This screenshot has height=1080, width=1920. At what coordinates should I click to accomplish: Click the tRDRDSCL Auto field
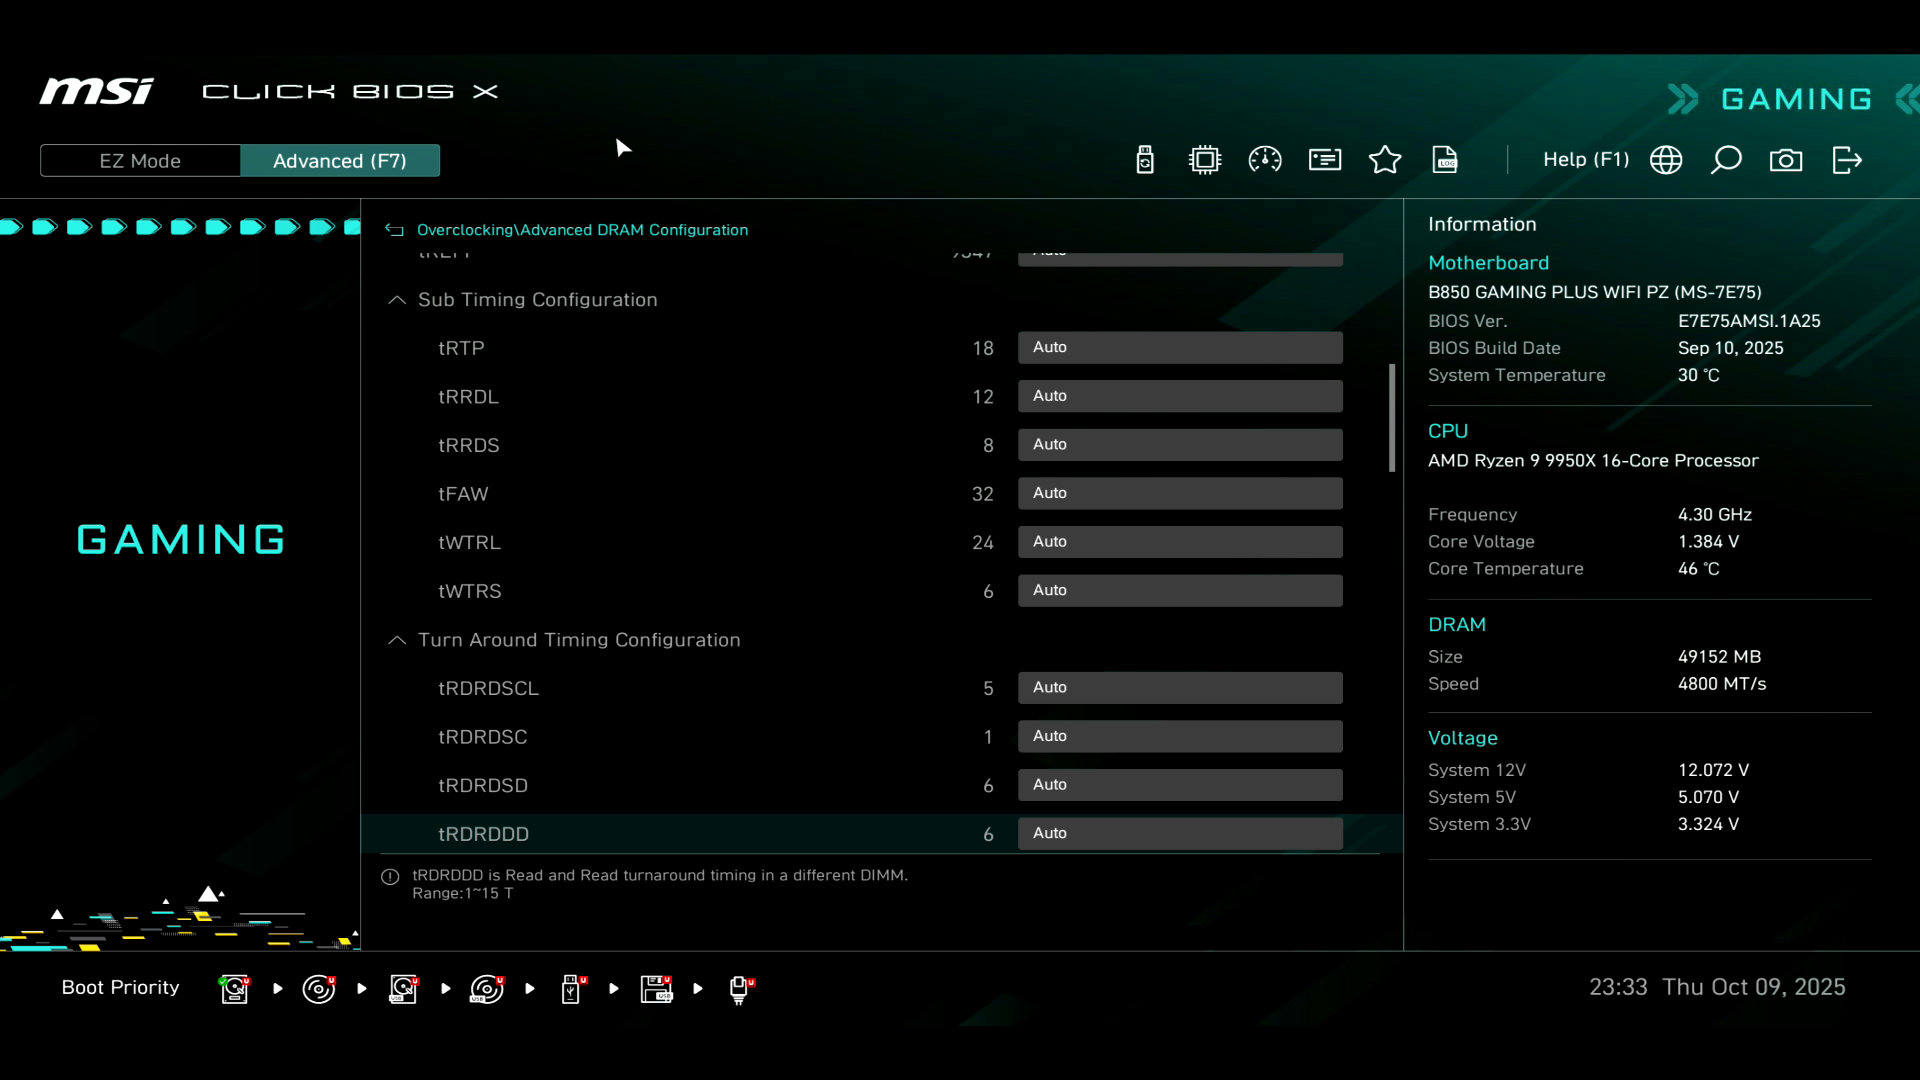[1180, 688]
